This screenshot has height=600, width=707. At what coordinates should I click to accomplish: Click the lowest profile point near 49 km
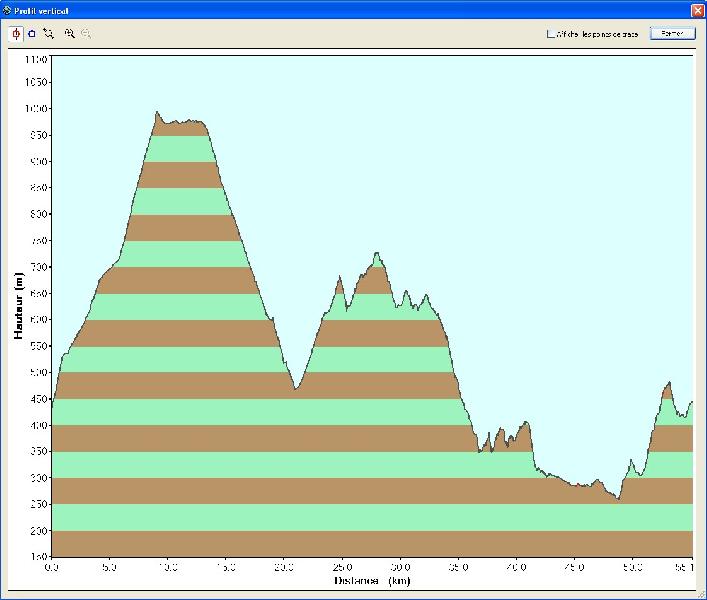(x=618, y=498)
